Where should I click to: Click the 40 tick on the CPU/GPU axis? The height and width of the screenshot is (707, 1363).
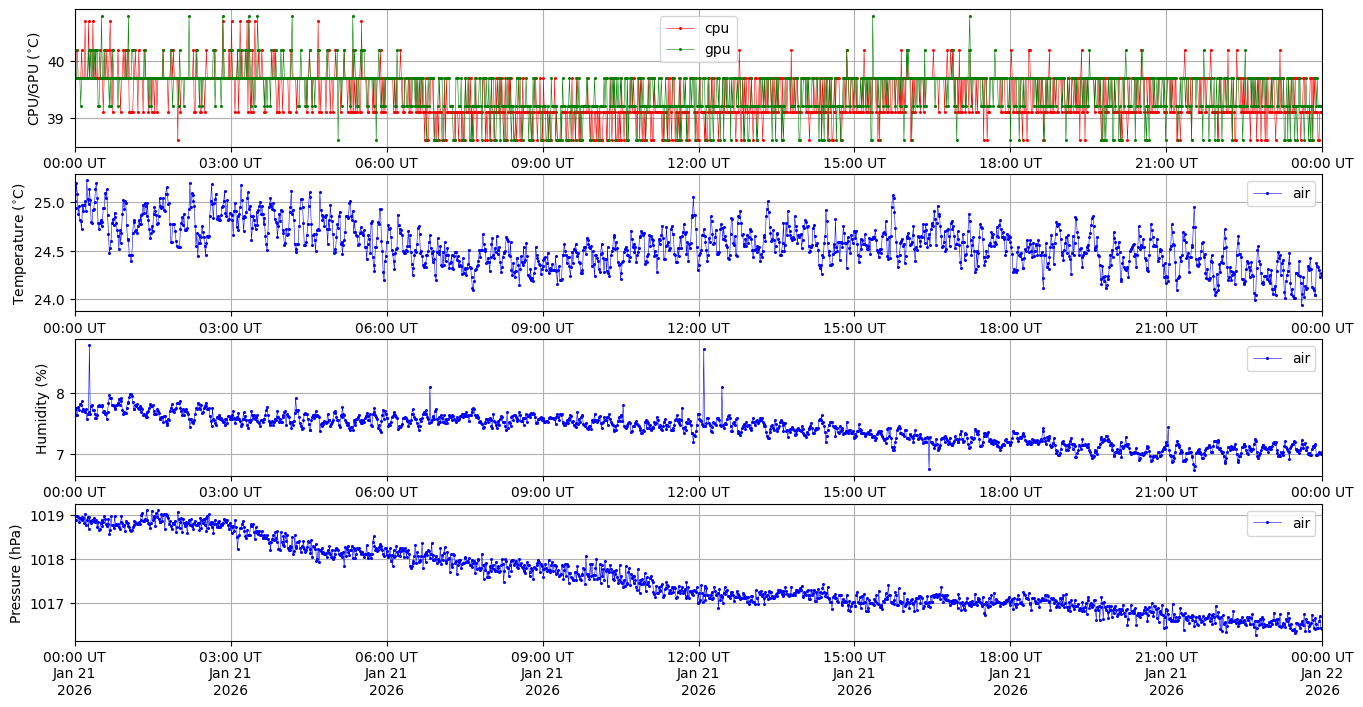[x=56, y=62]
